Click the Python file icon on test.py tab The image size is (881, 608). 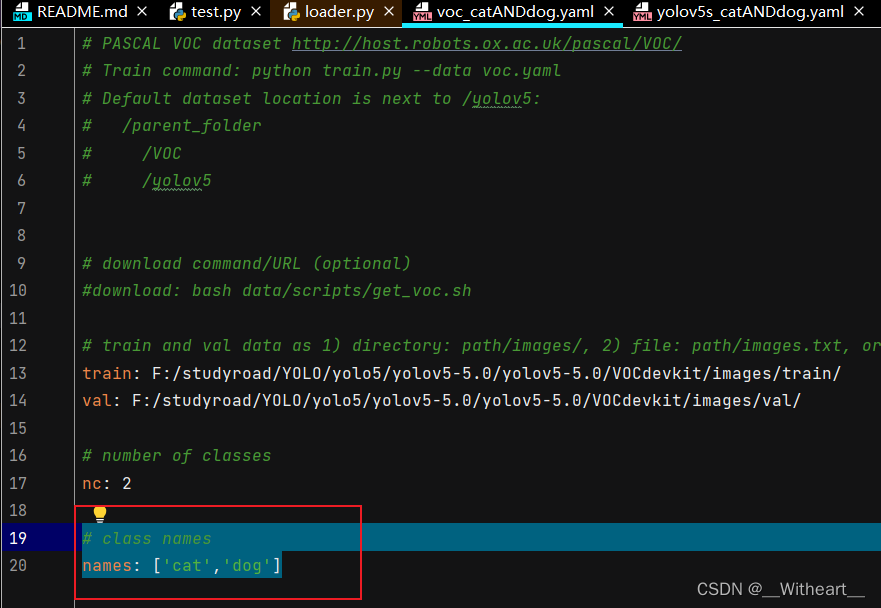pyautogui.click(x=178, y=12)
